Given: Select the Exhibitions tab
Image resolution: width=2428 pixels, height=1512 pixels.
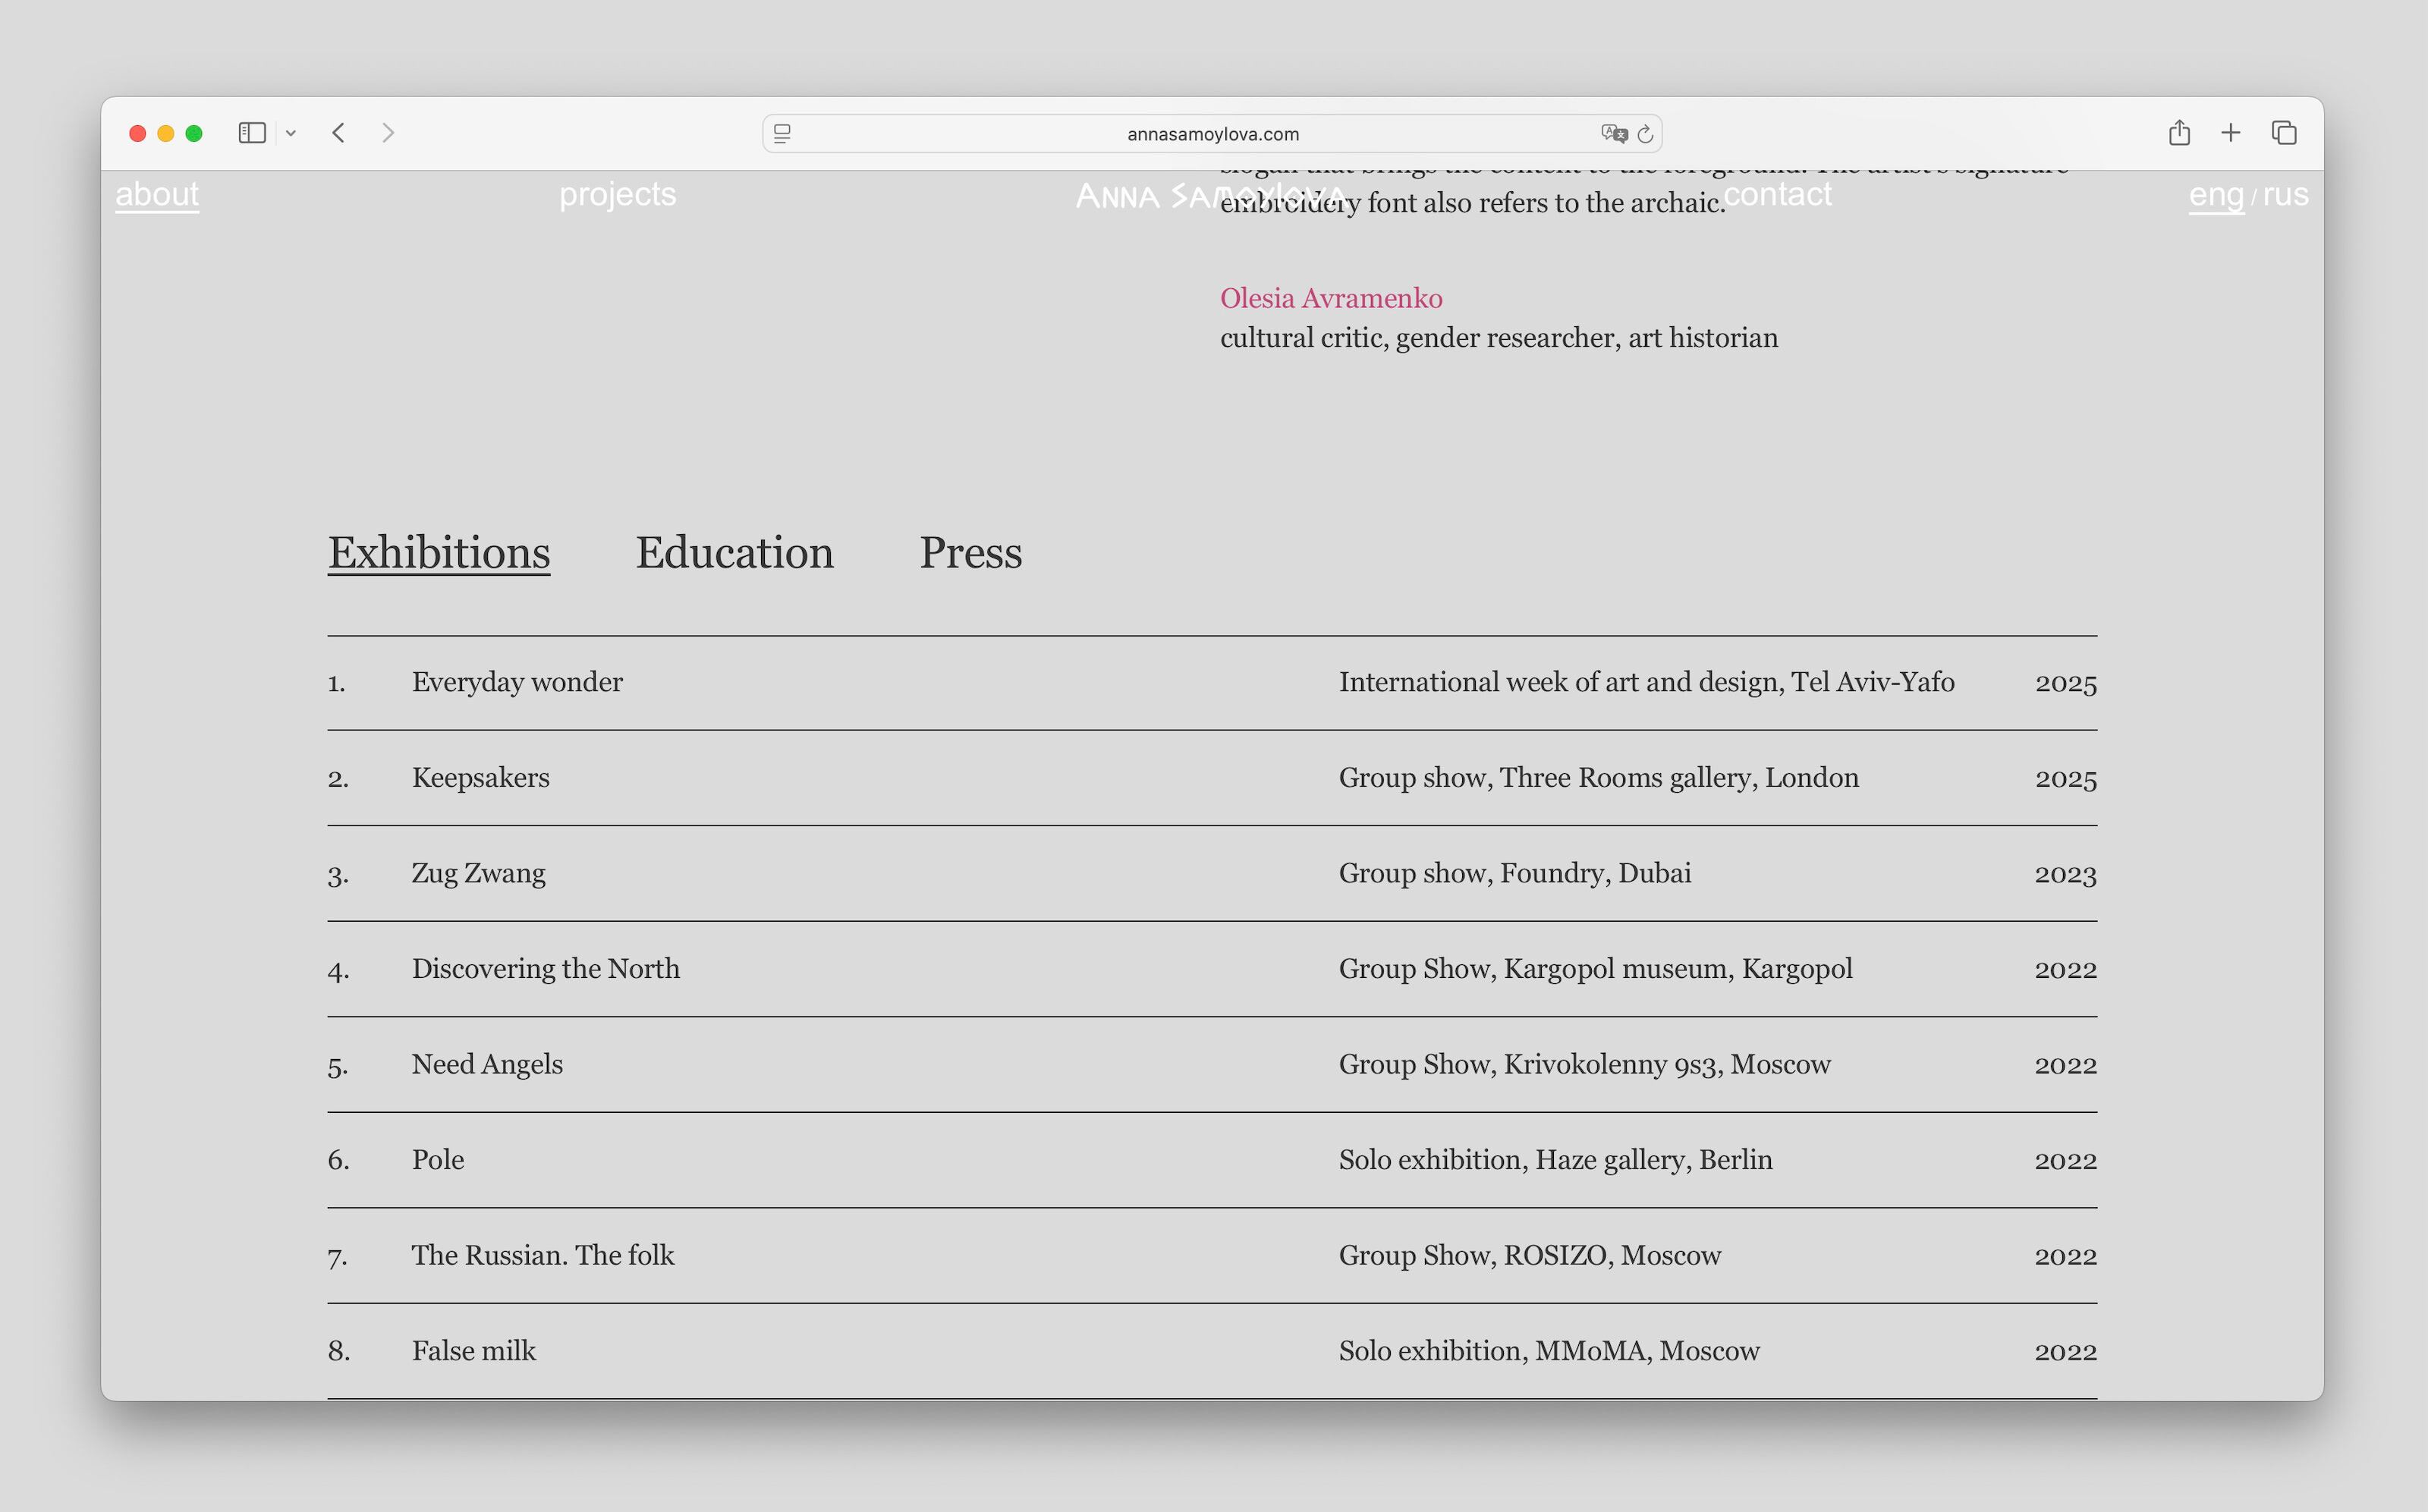Looking at the screenshot, I should 439,553.
